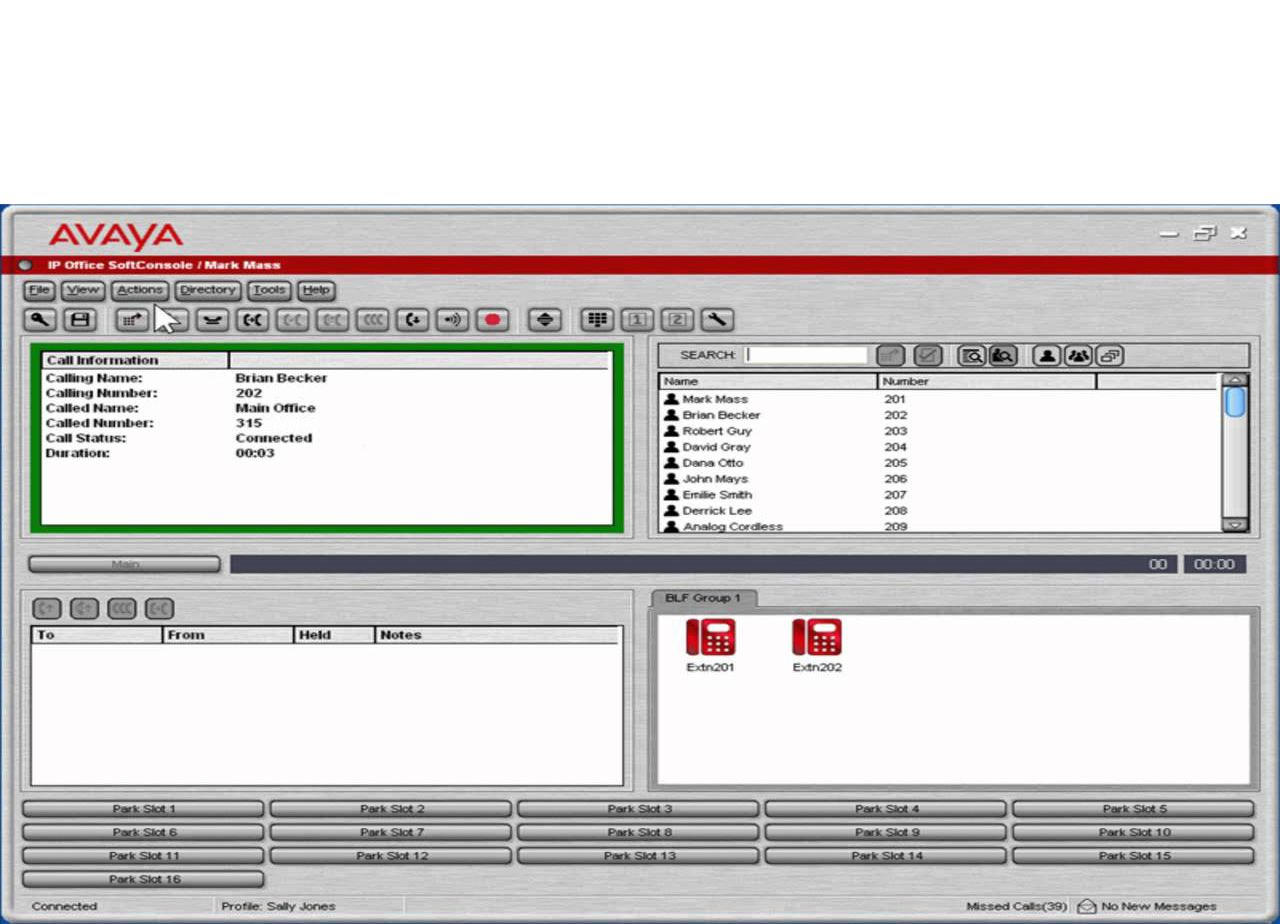This screenshot has width=1280, height=924.
Task: Click the red Record call button
Action: coord(492,320)
